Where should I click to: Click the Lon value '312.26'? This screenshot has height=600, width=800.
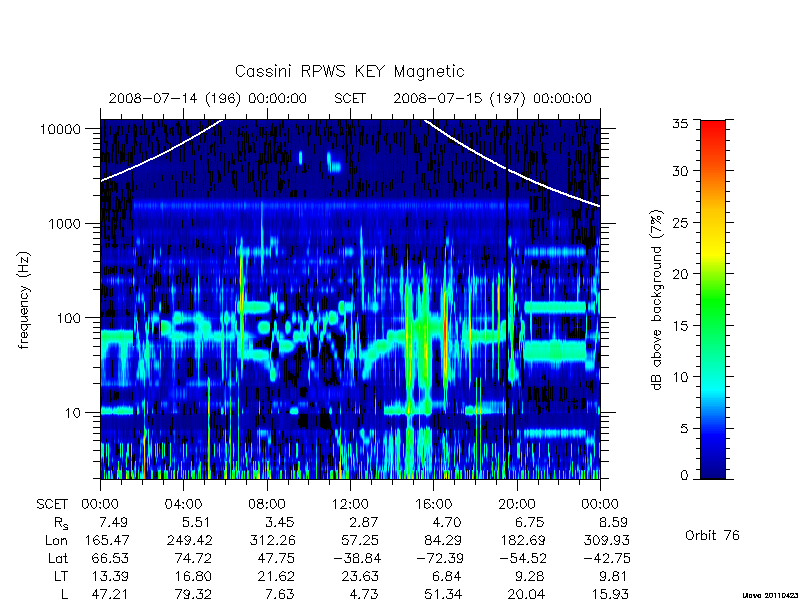pos(273,540)
